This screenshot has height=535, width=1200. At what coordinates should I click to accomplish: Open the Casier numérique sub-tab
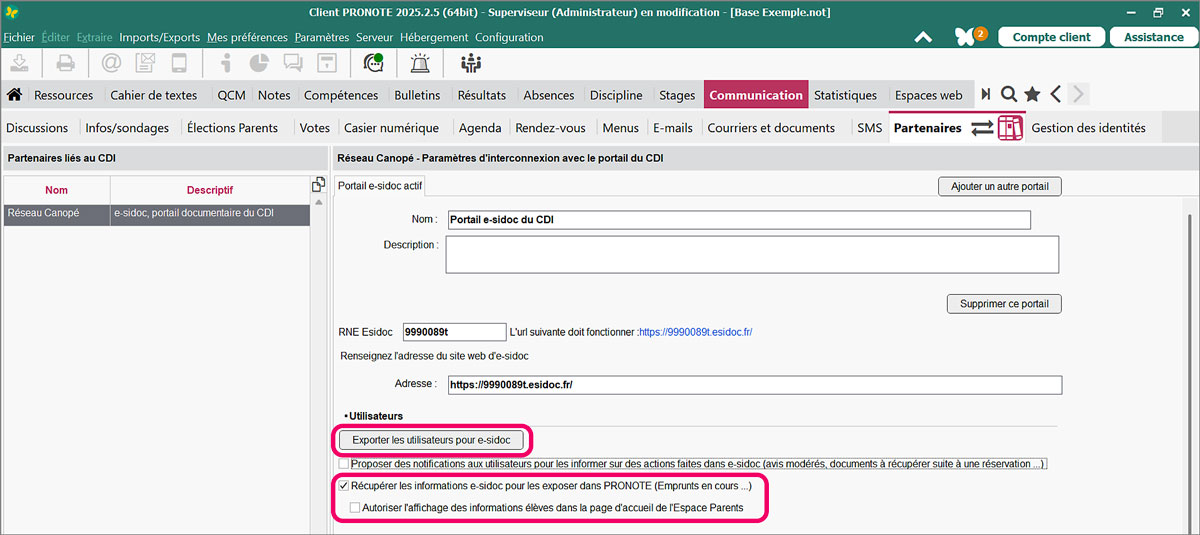[391, 128]
